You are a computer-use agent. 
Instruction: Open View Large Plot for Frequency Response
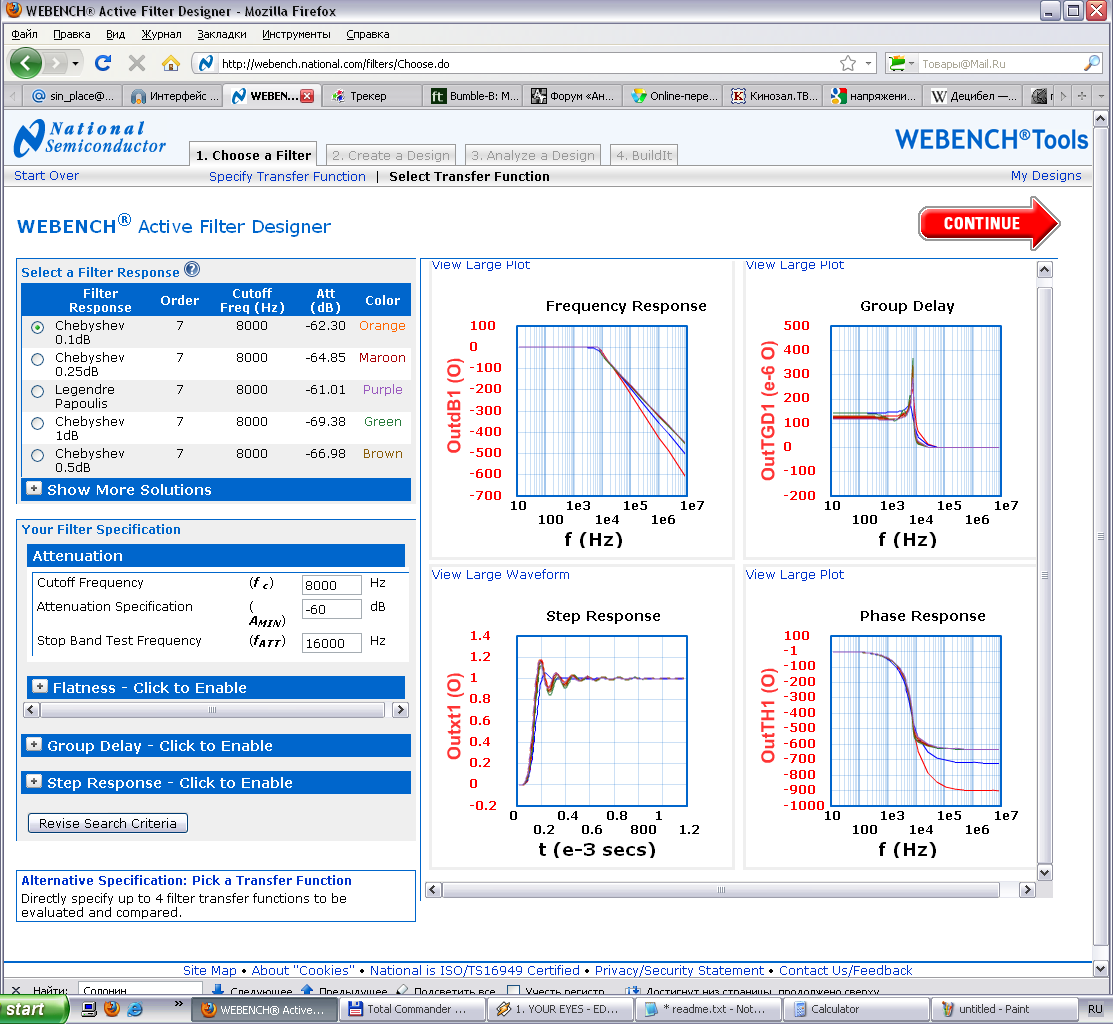481,265
